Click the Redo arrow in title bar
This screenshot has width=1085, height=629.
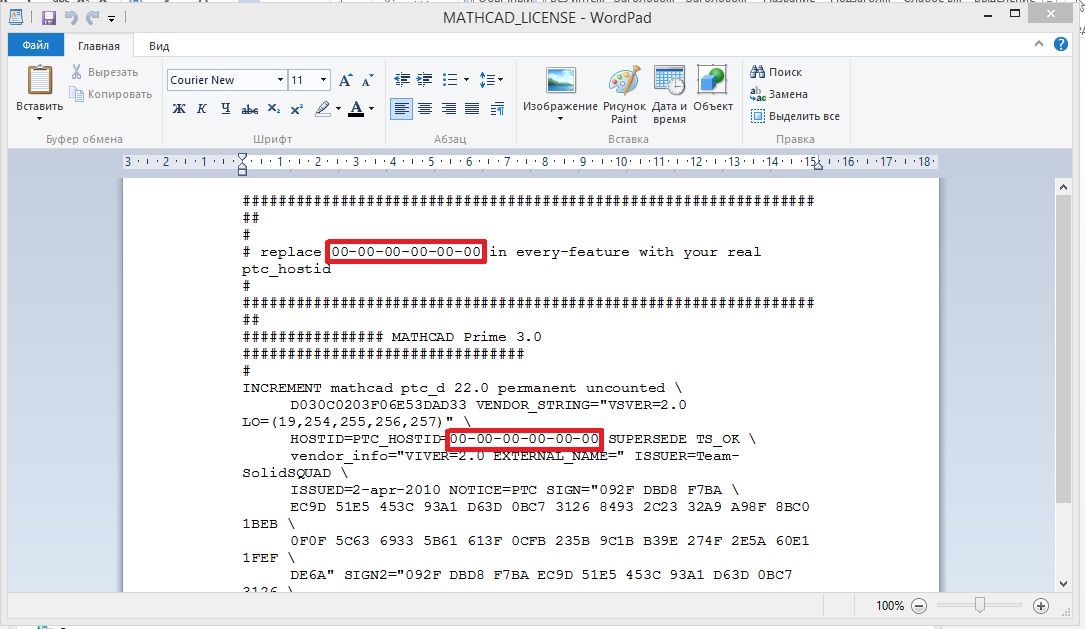coord(93,18)
